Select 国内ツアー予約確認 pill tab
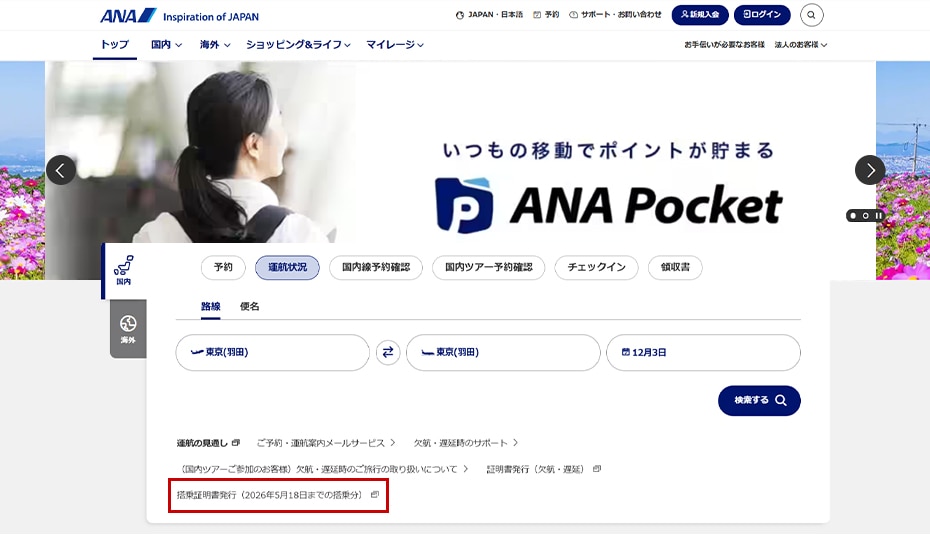 489,267
